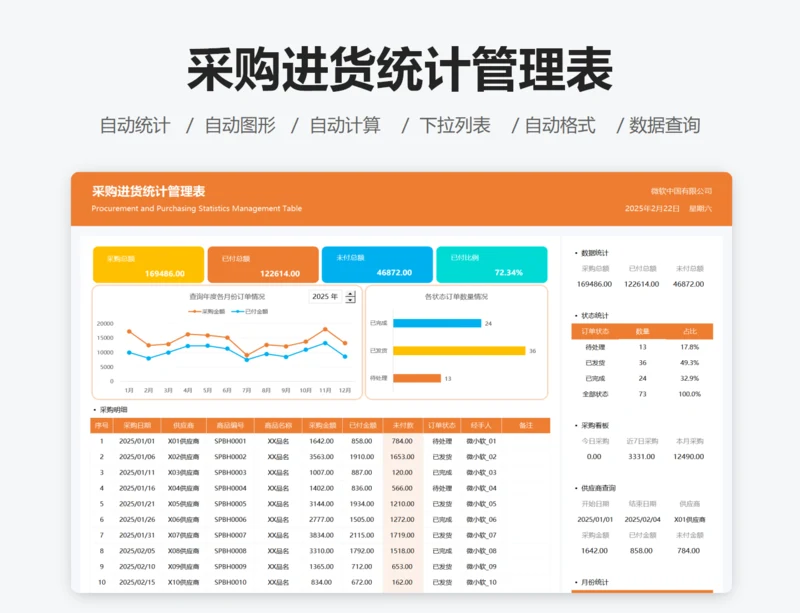Viewport: 800px width, 613px height.
Task: Click the 订单状态 column header in 采购明细 table
Action: click(442, 425)
